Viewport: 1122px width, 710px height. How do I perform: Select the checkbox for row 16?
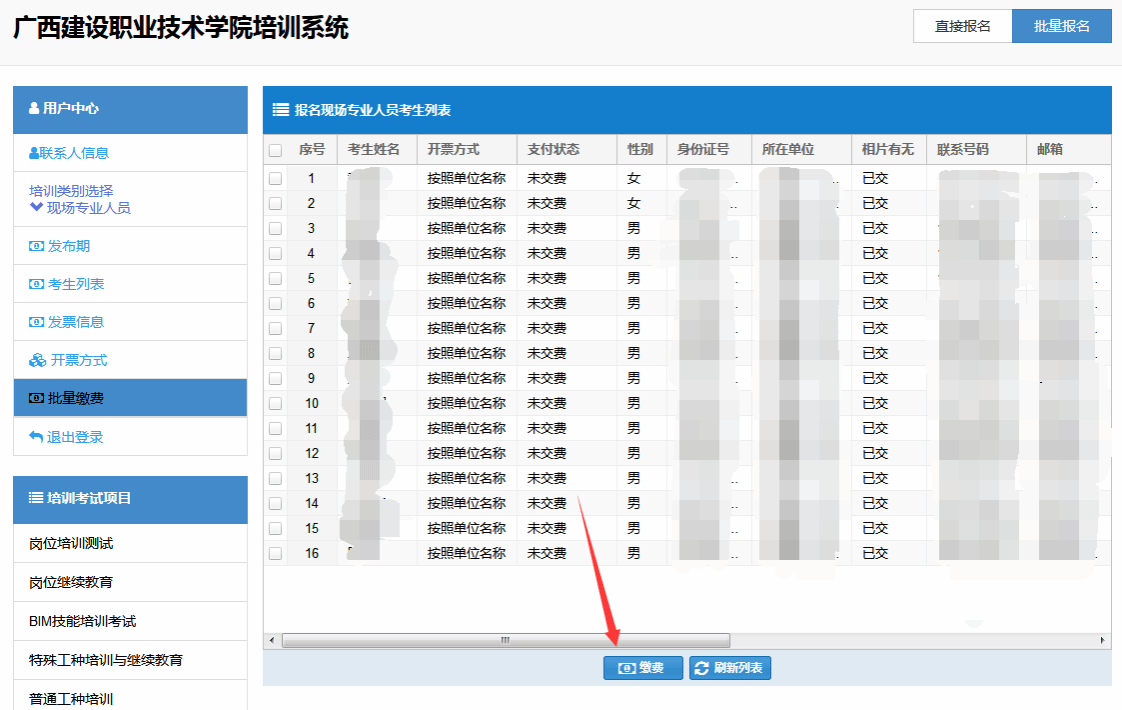pos(275,553)
